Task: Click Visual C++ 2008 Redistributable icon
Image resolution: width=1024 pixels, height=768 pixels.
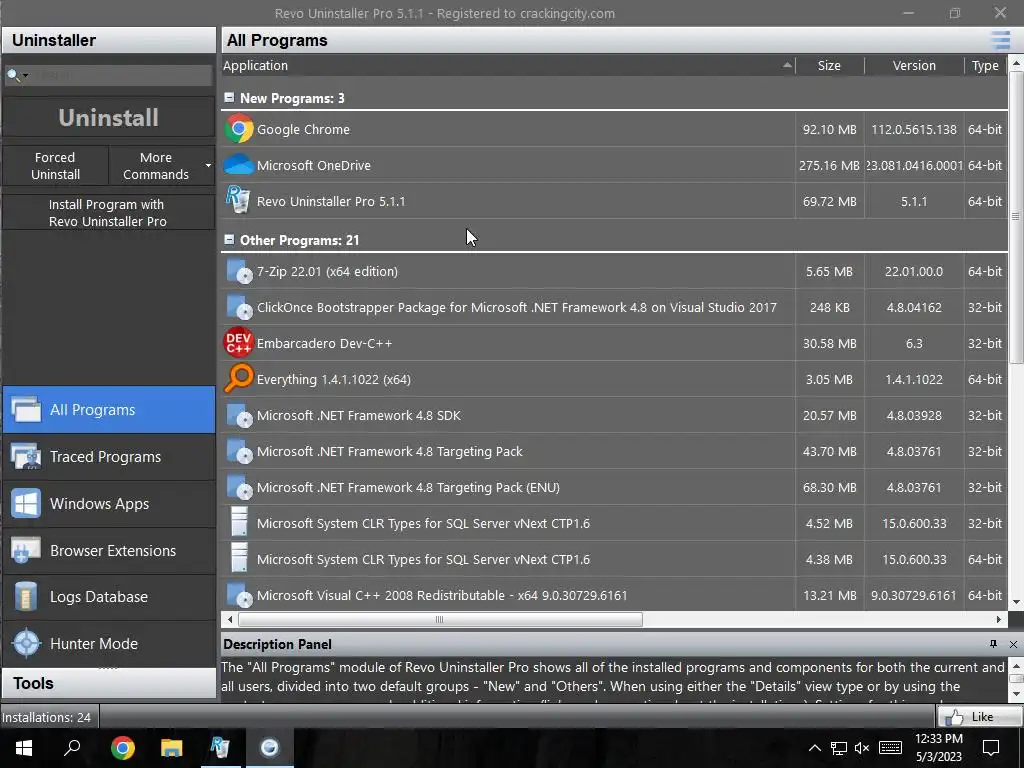Action: click(x=238, y=595)
